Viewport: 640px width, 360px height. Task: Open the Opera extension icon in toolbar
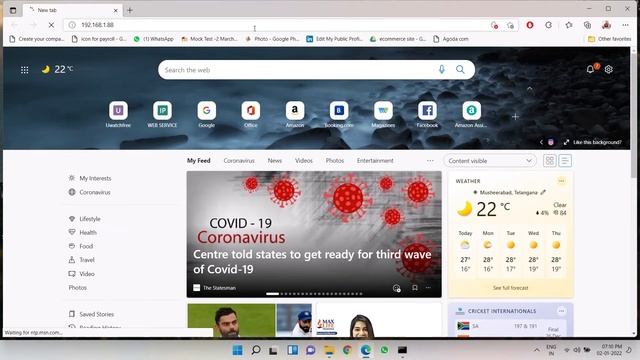point(530,25)
